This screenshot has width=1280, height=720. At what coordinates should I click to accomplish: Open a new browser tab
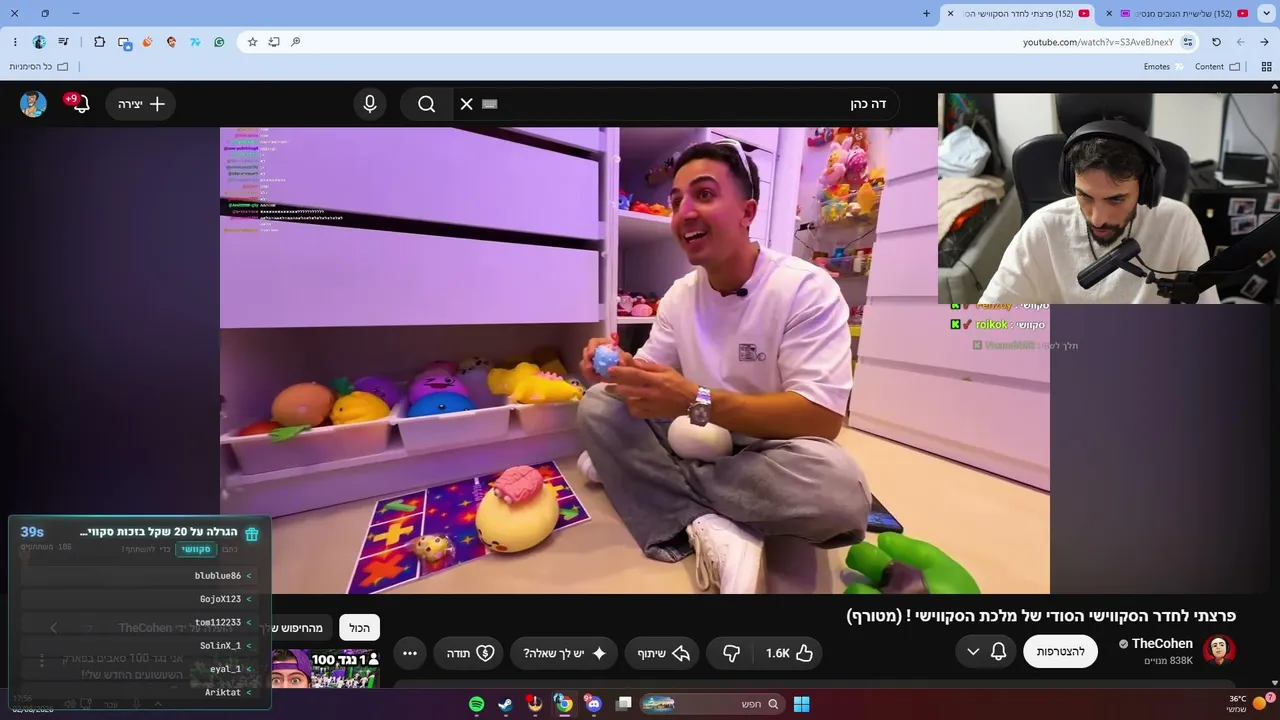click(x=926, y=13)
